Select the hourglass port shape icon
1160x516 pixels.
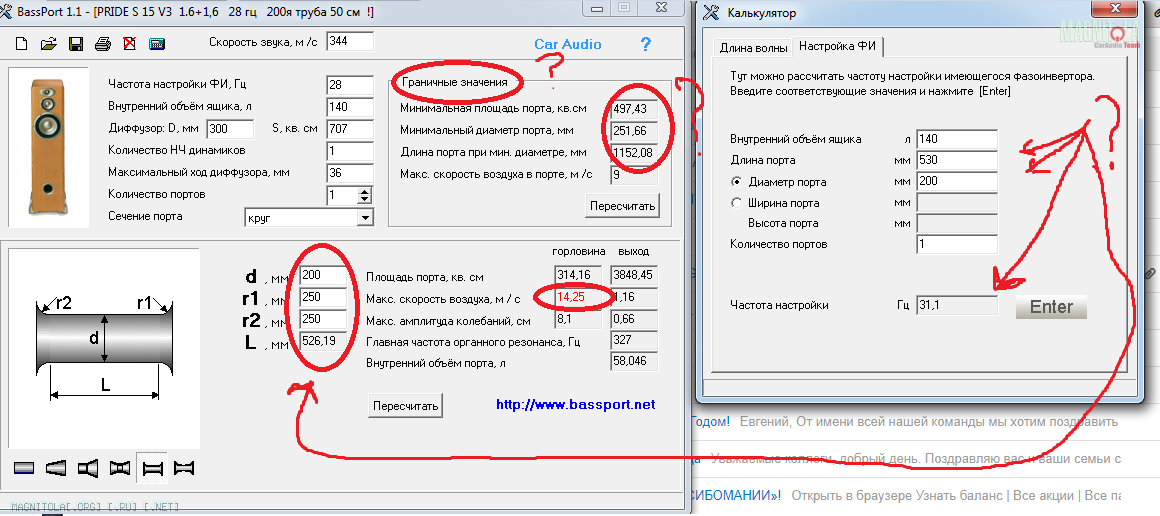point(184,468)
